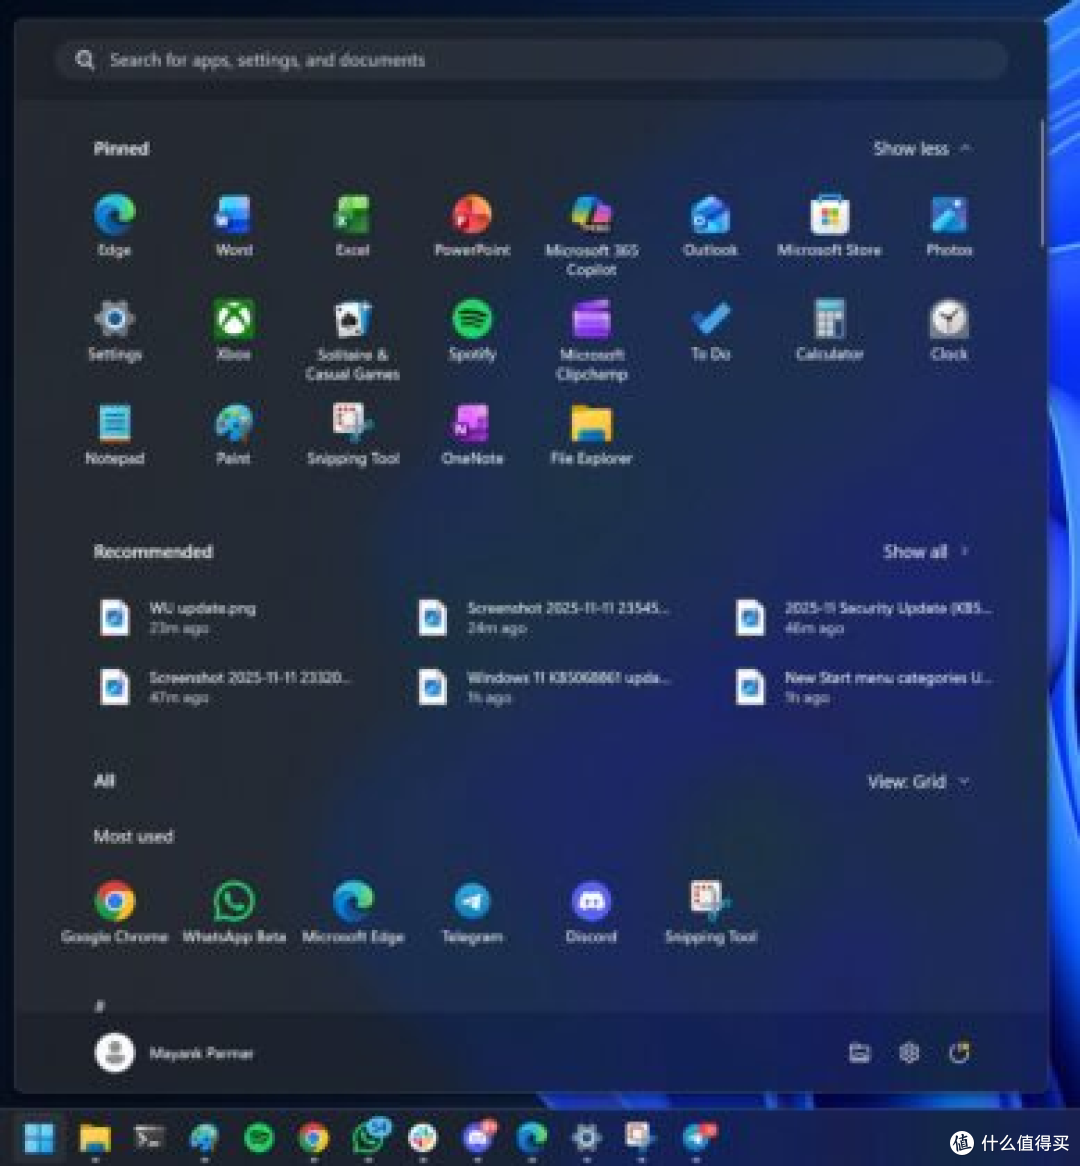
Task: Launch Calculator
Action: [x=829, y=329]
